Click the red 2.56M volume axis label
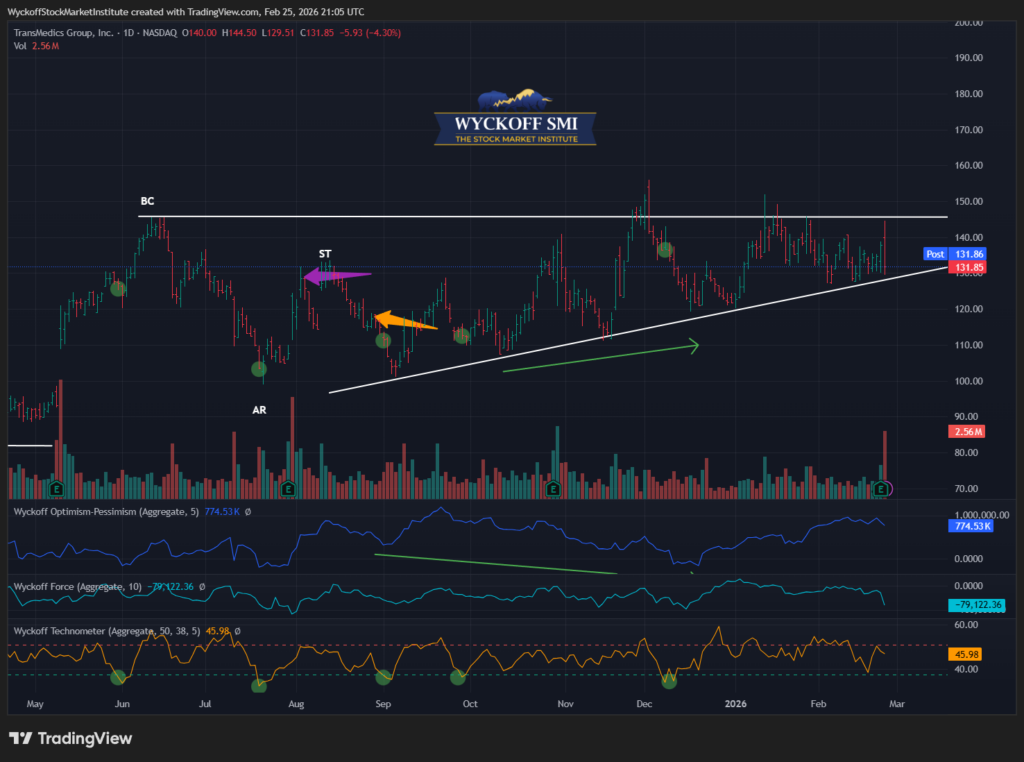This screenshot has width=1024, height=762. [x=966, y=431]
